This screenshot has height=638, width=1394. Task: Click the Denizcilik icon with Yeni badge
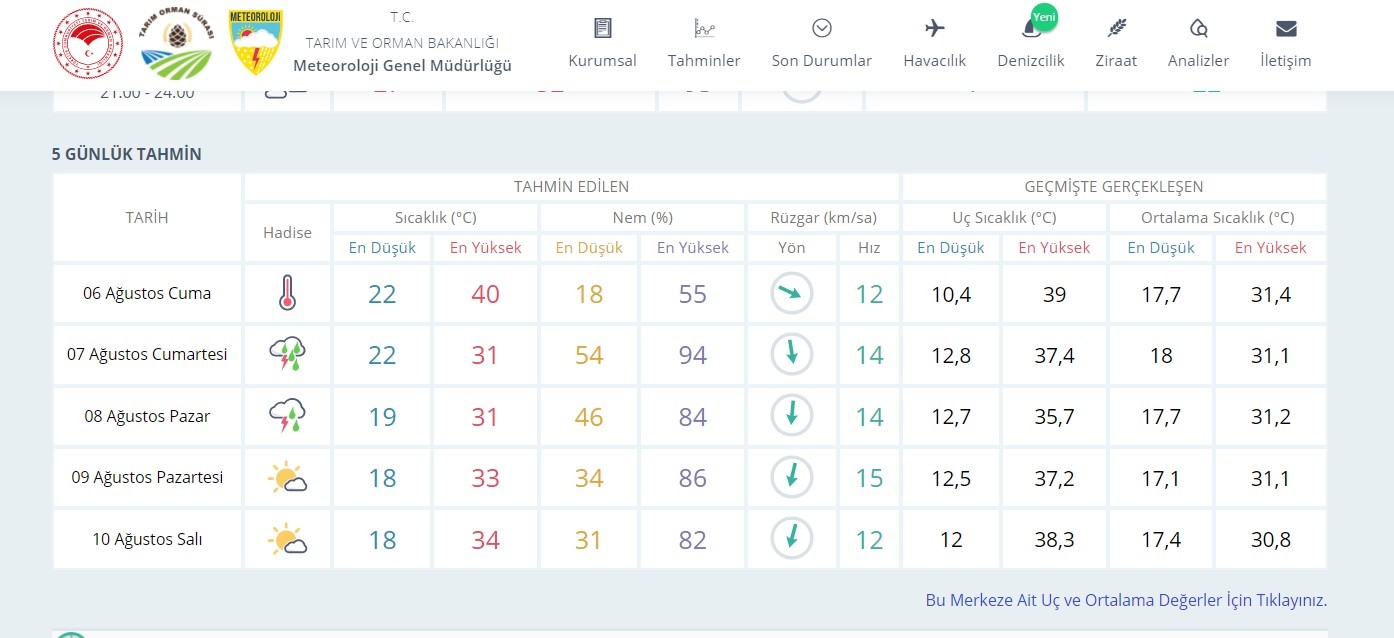pos(1030,28)
